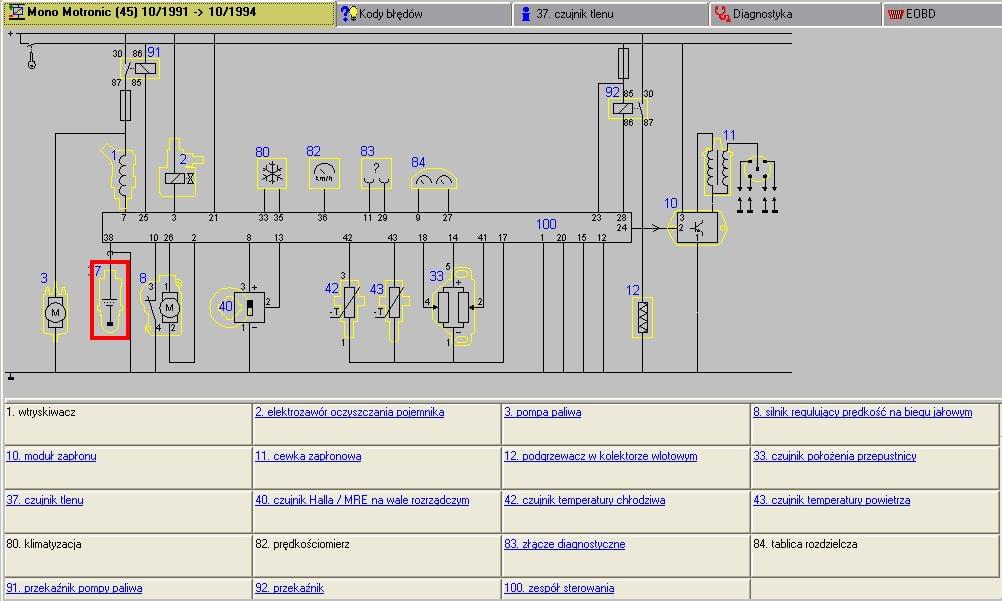Open link 100. zespół sterowania
Image resolution: width=1002 pixels, height=601 pixels.
(x=559, y=588)
